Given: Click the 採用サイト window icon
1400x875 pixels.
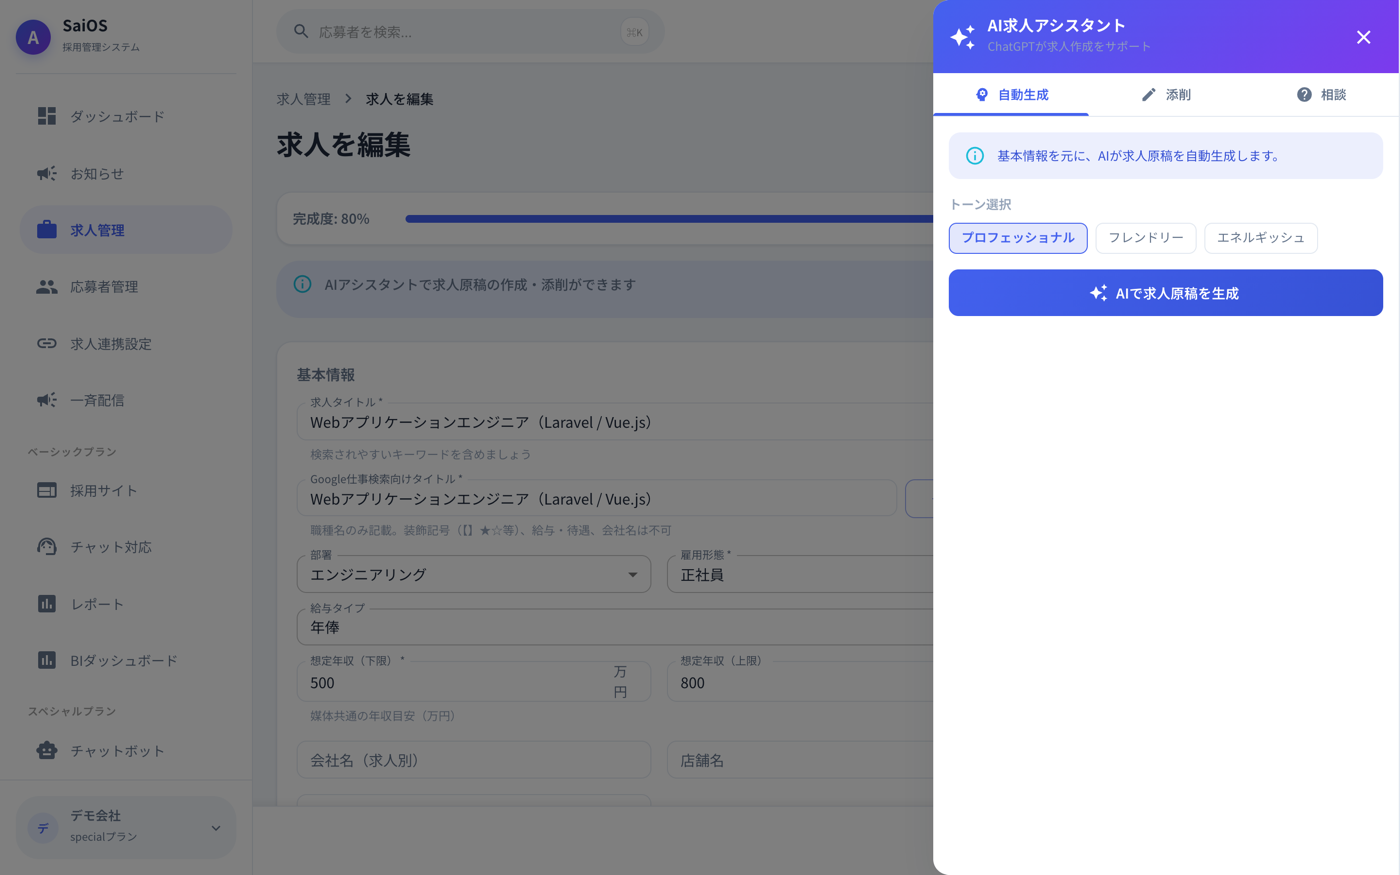Looking at the screenshot, I should pos(47,490).
